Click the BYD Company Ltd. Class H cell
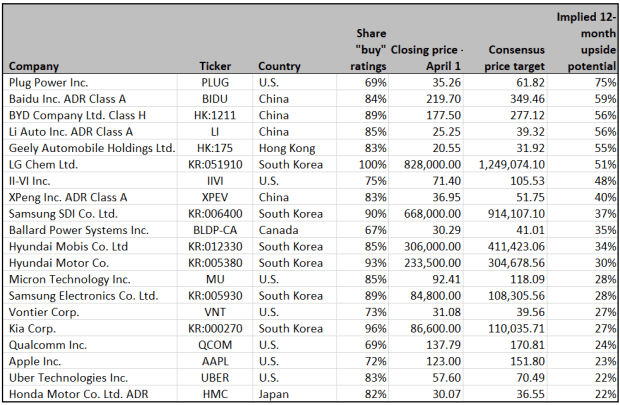The image size is (620, 405). (x=76, y=116)
